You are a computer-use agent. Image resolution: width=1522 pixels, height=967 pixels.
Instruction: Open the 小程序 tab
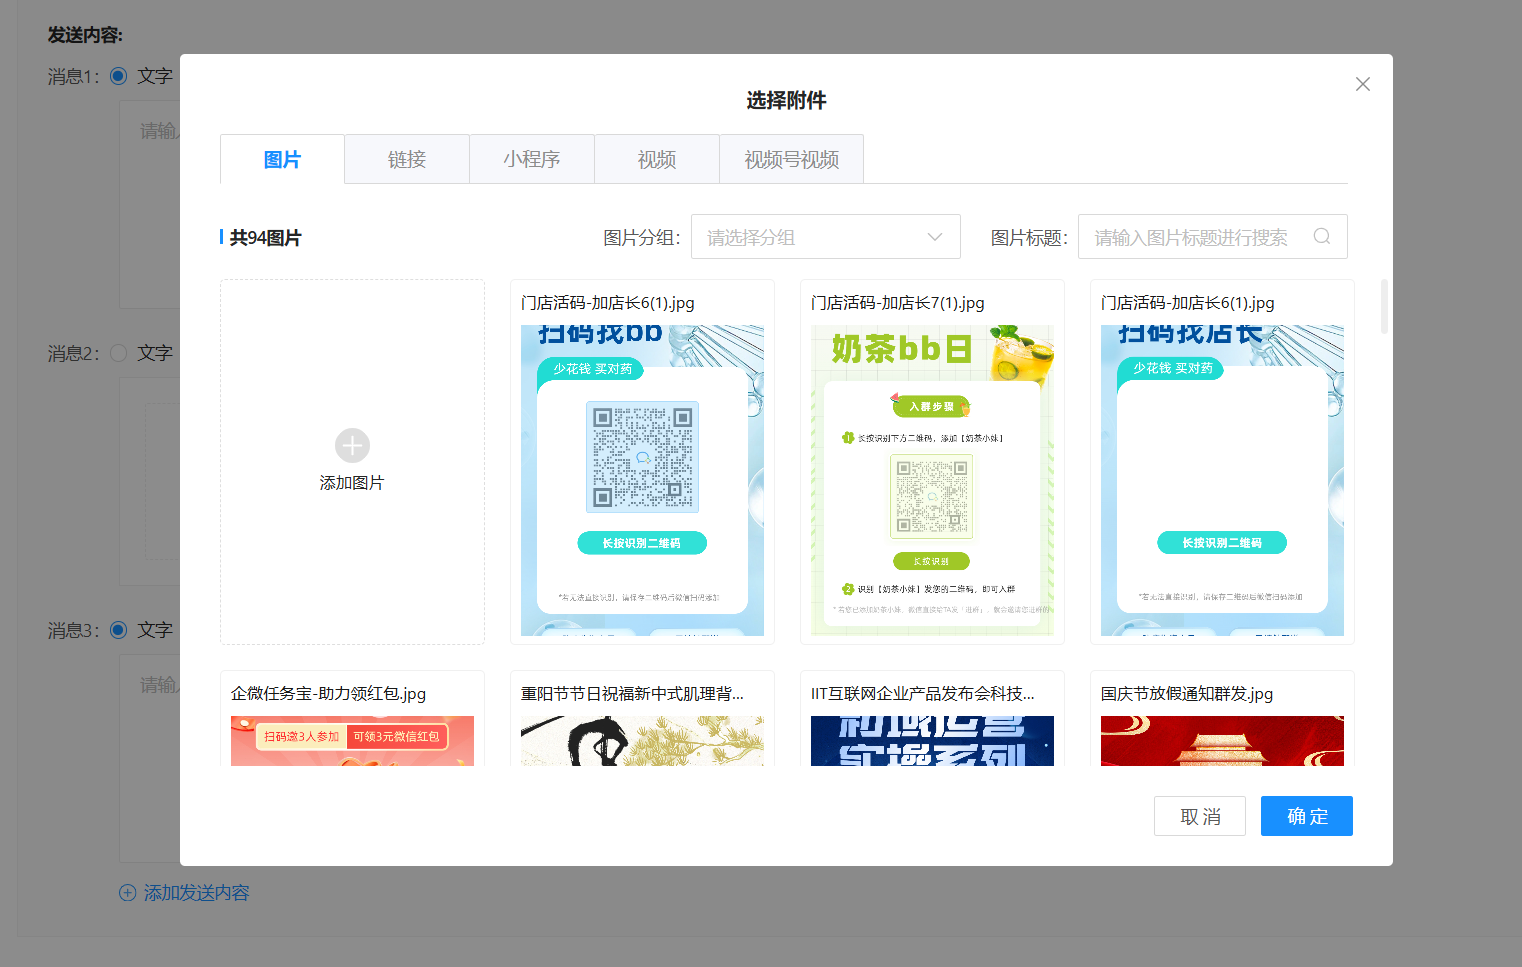532,159
